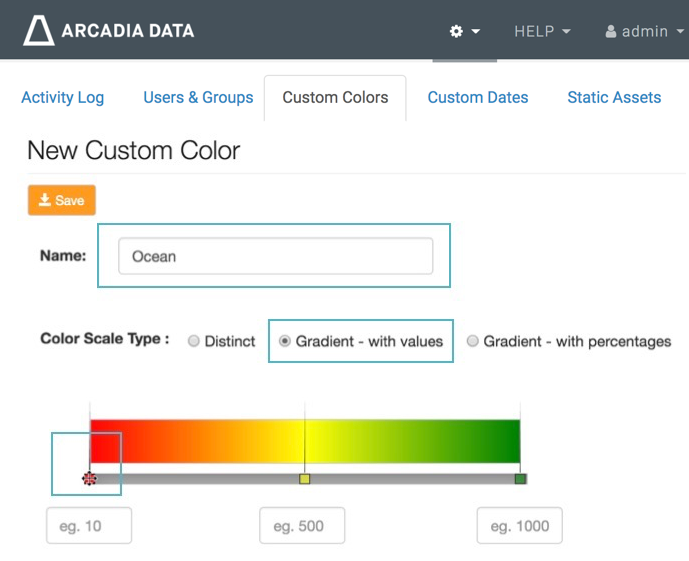Viewport: 689px width, 561px height.
Task: Switch to the Activity Log tab
Action: click(x=62, y=97)
